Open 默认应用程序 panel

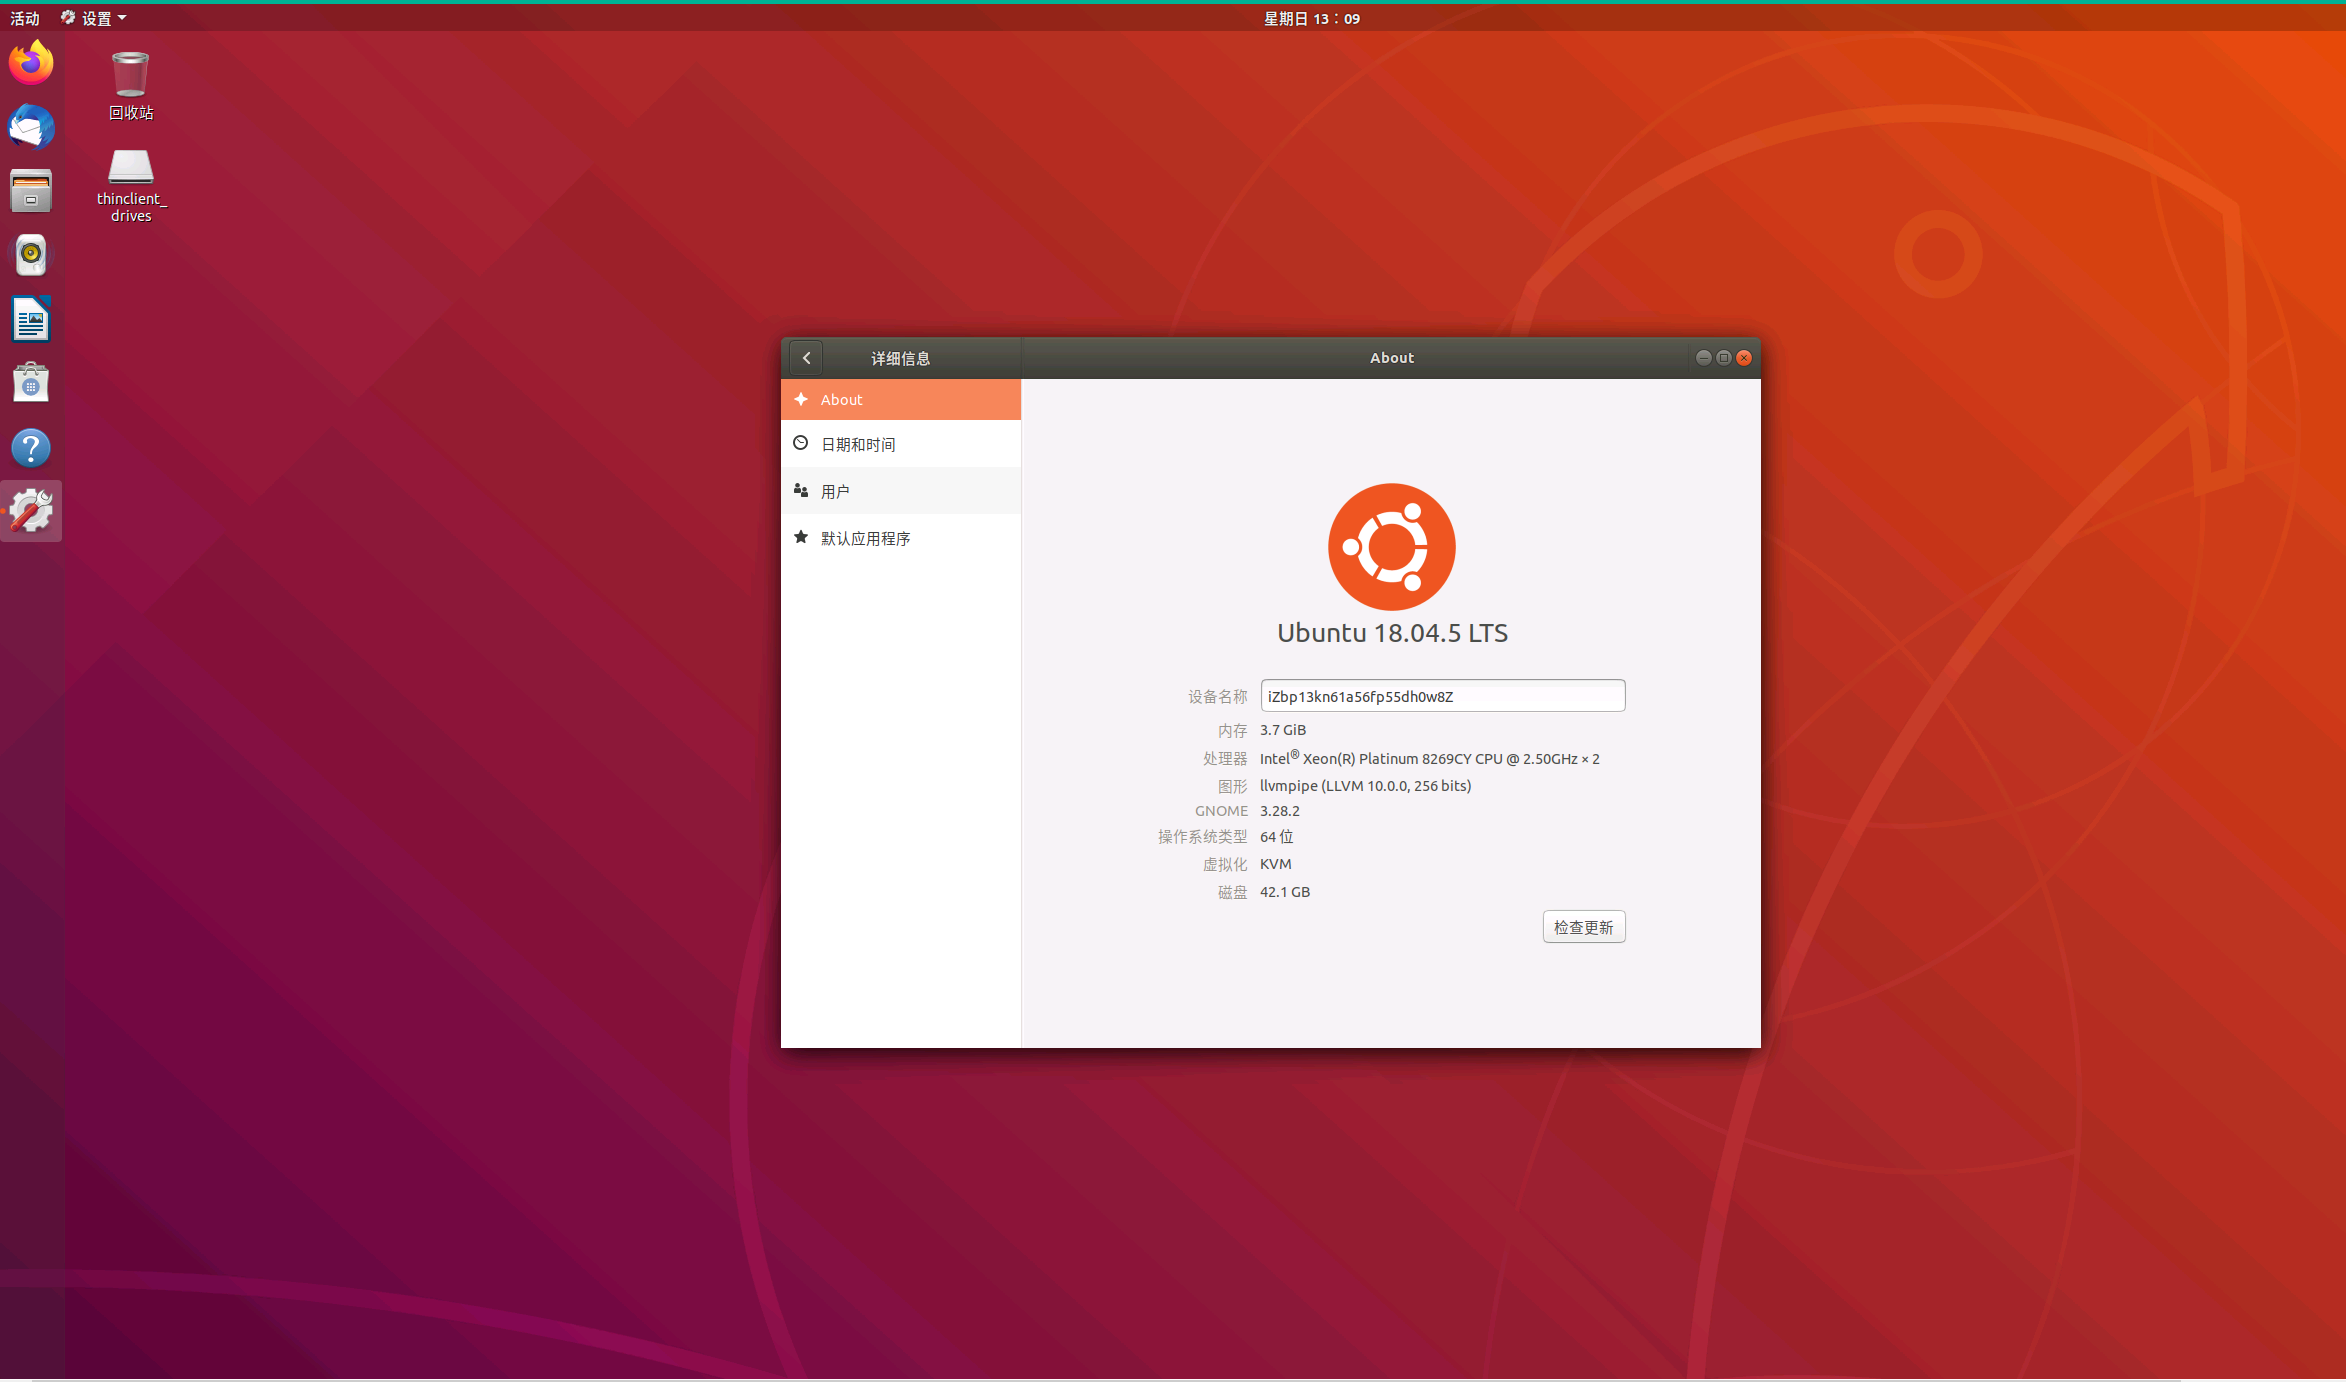click(x=901, y=538)
